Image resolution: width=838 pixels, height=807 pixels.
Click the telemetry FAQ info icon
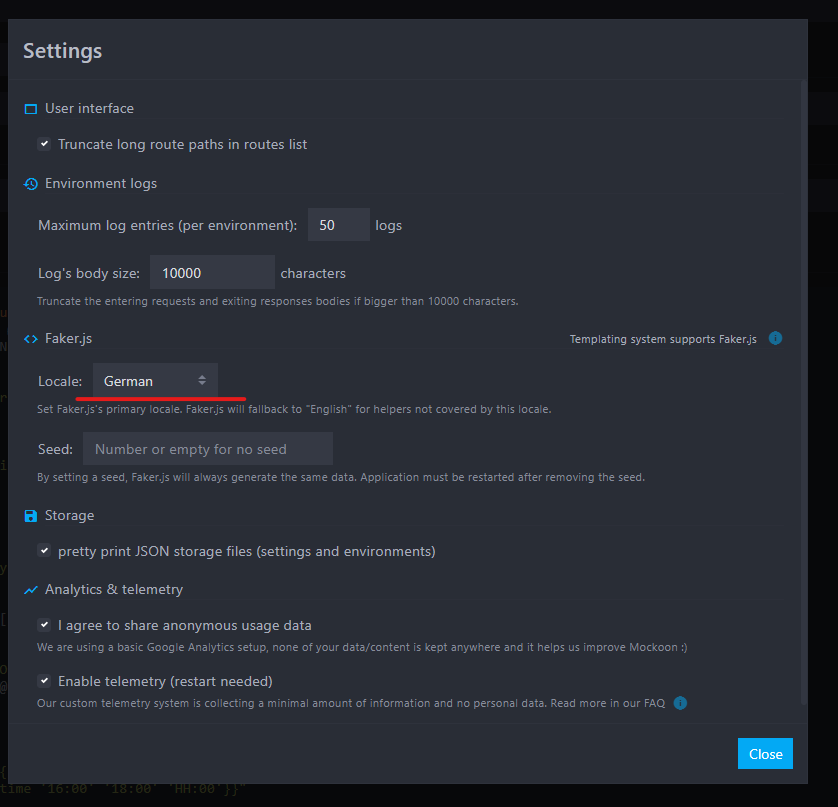click(680, 703)
